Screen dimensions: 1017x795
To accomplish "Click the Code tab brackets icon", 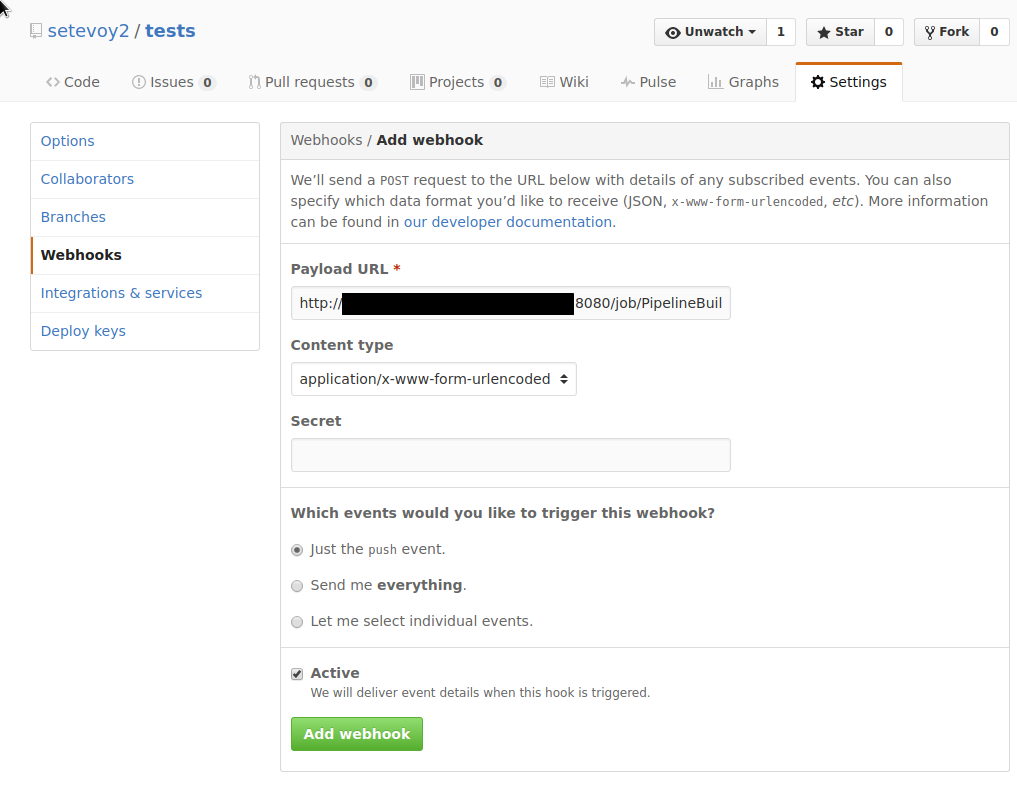I will tap(53, 82).
